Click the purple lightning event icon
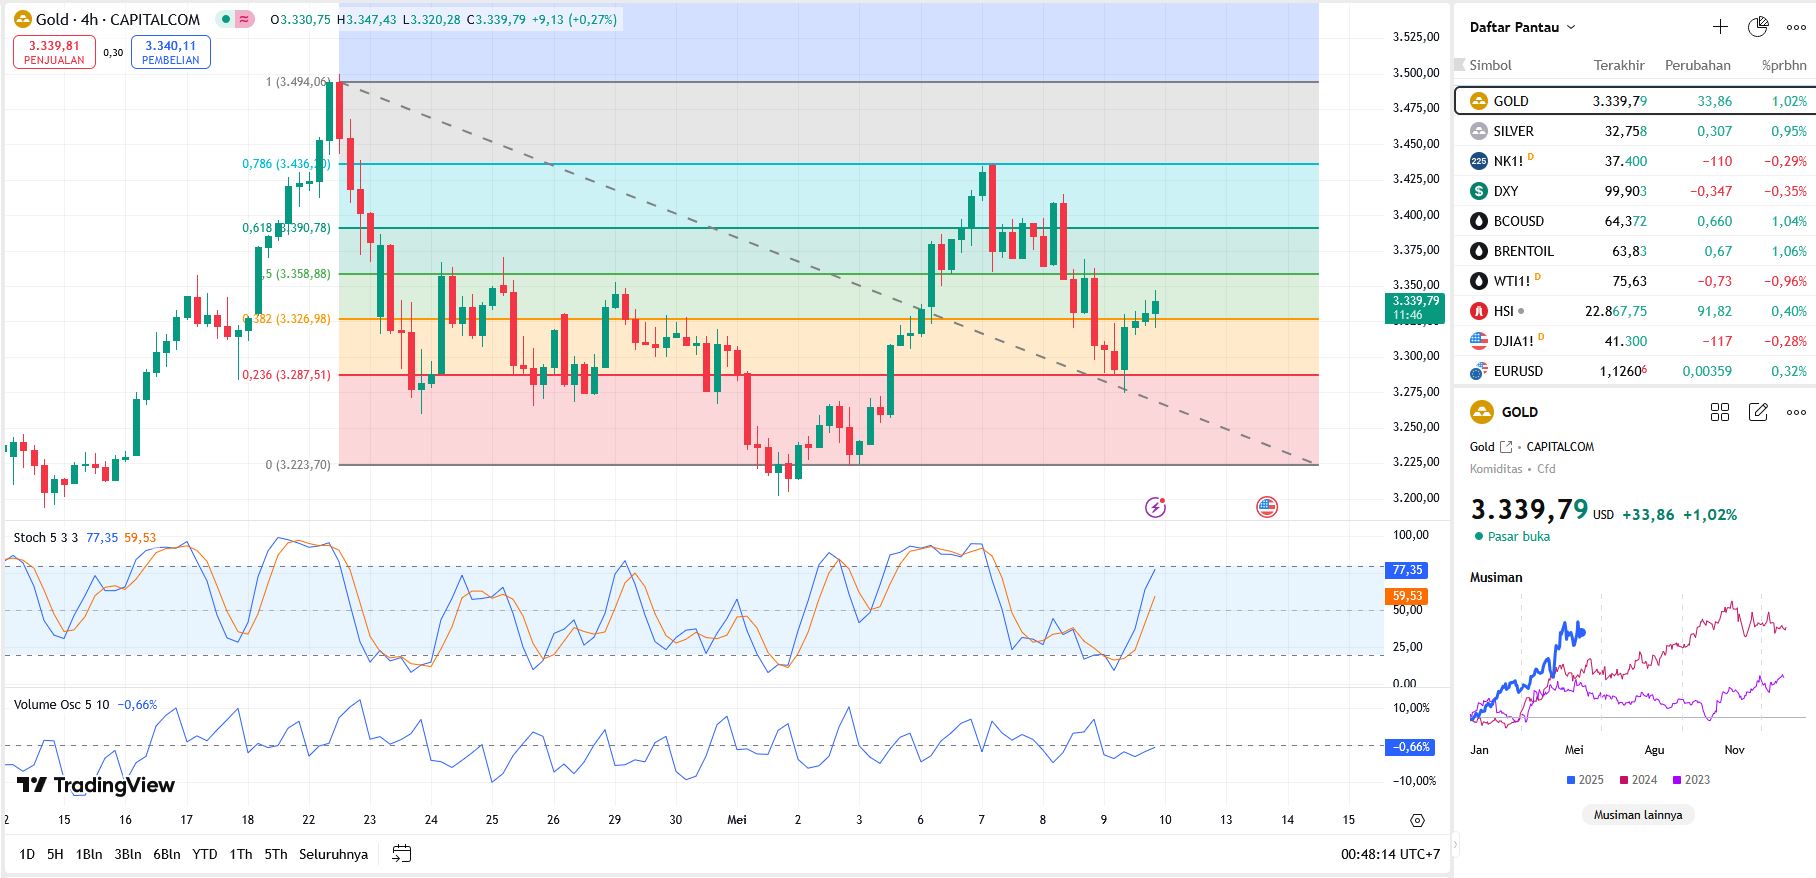Viewport: 1816px width, 878px height. coord(1155,507)
